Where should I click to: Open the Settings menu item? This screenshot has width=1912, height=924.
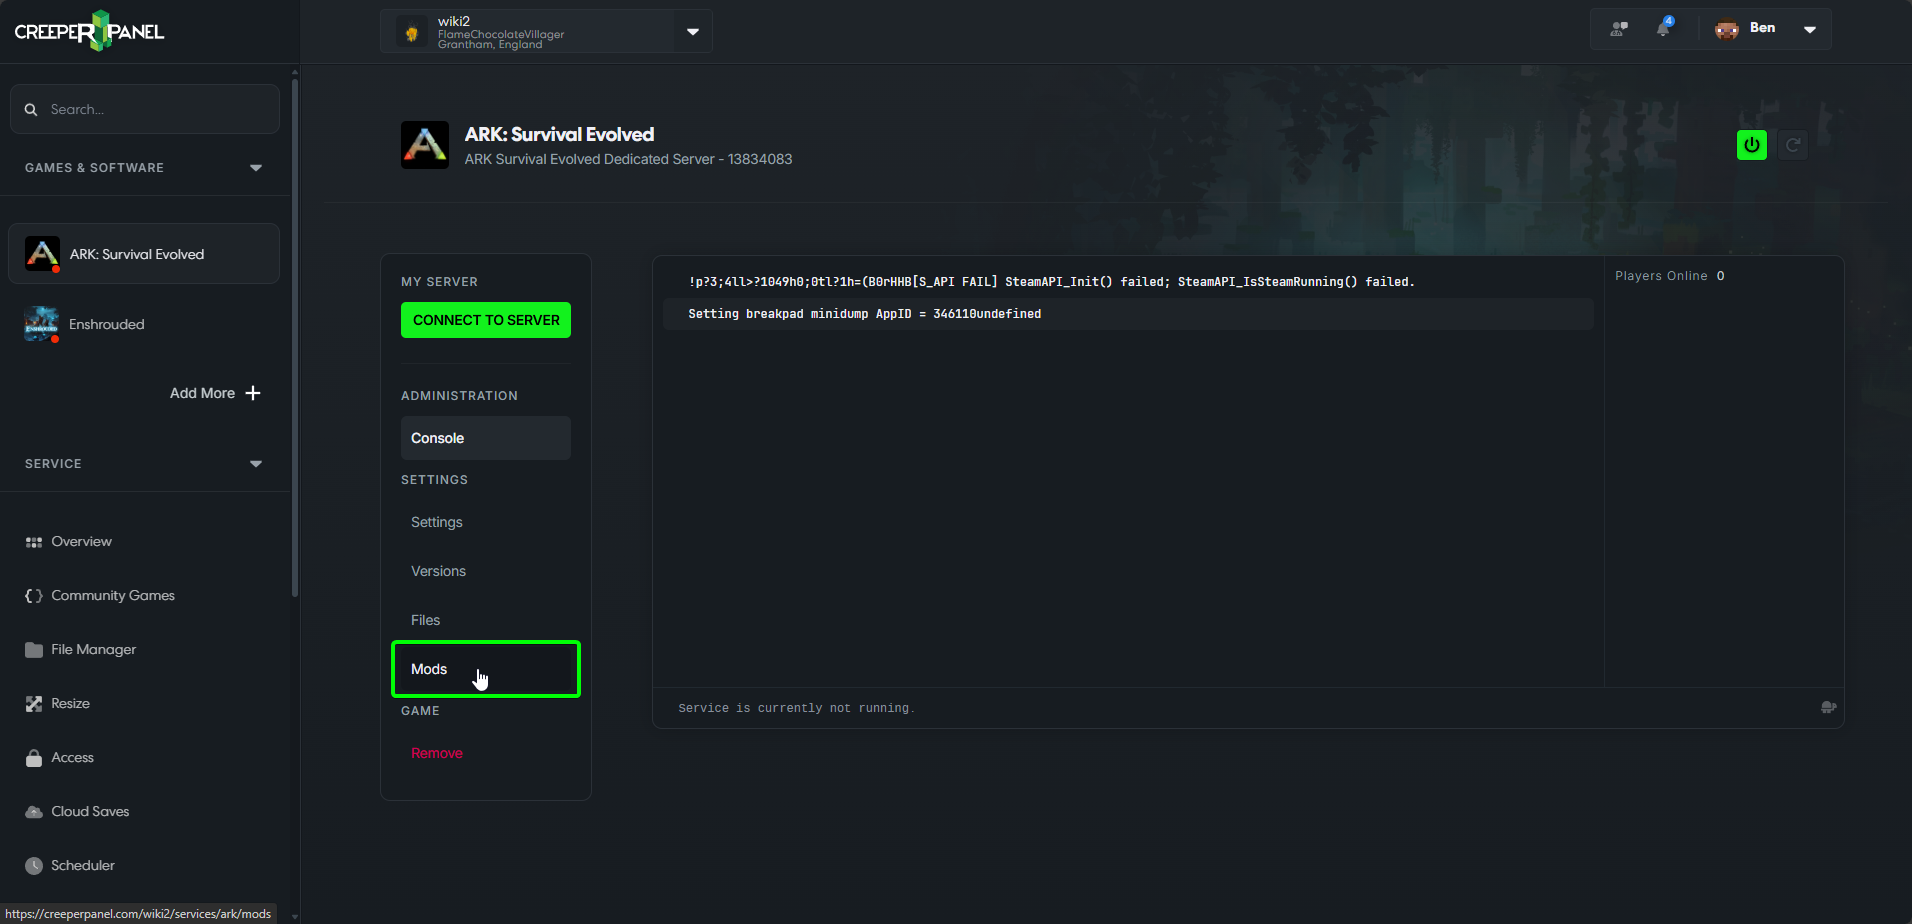tap(486, 522)
